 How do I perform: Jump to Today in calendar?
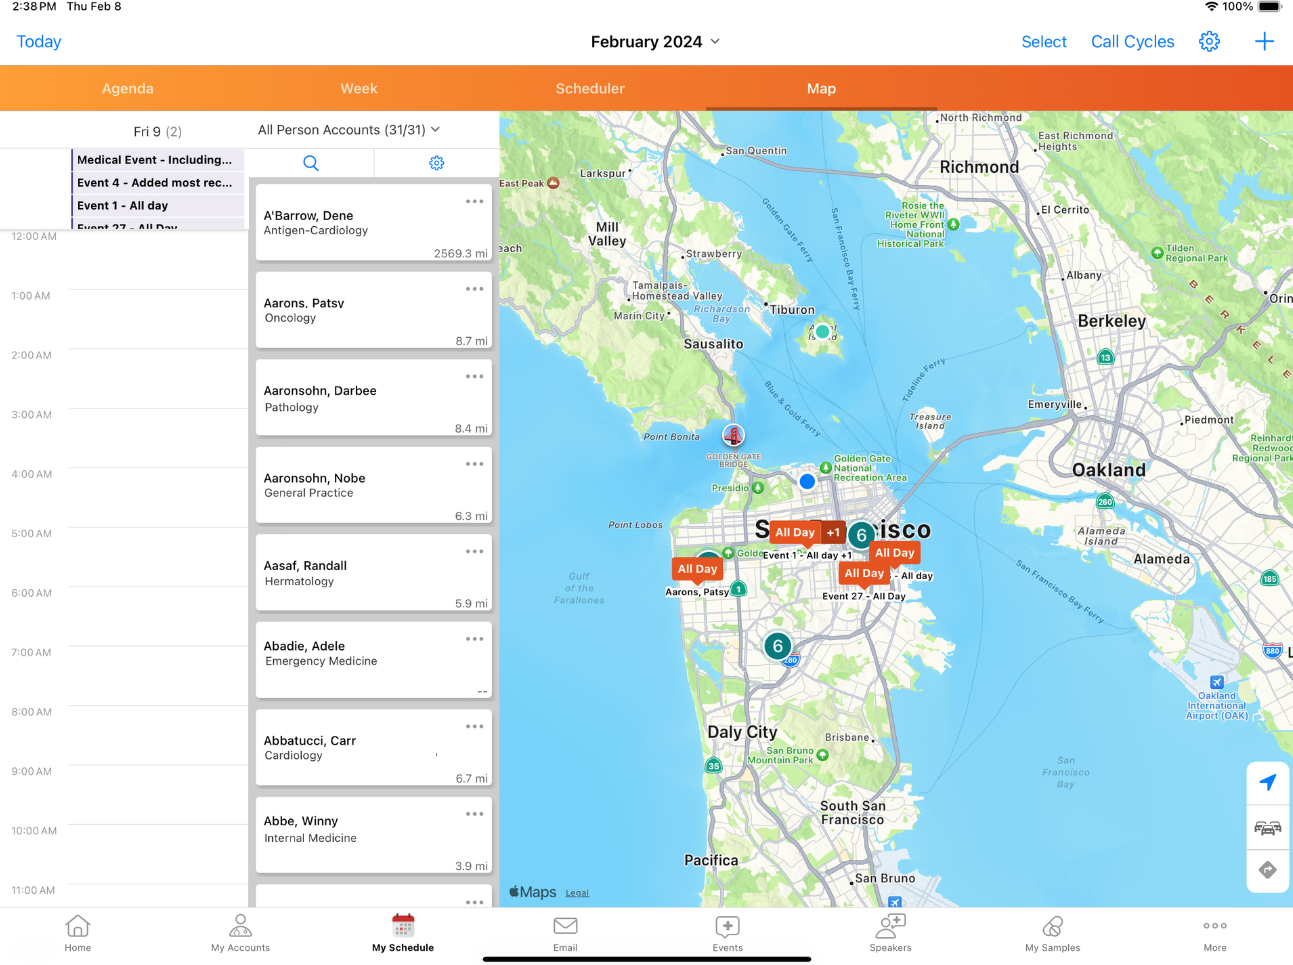(x=39, y=42)
